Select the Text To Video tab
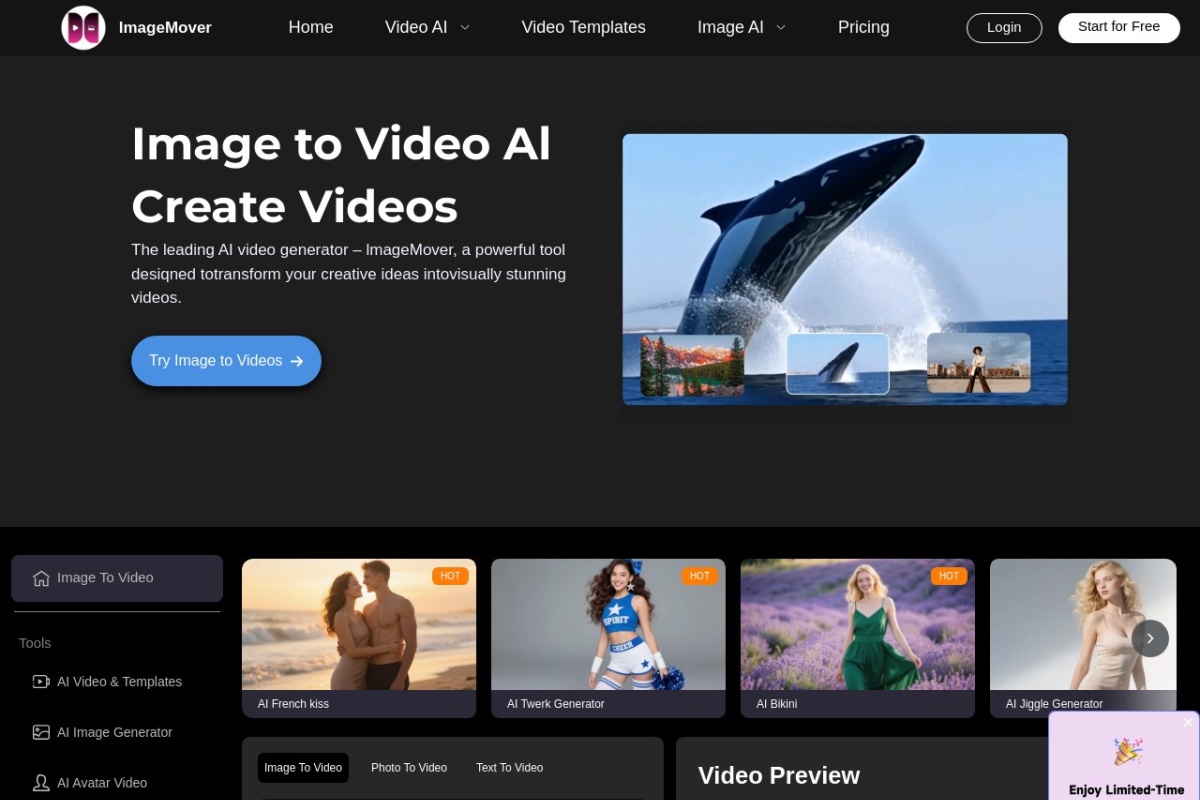This screenshot has height=800, width=1200. pyautogui.click(x=509, y=767)
